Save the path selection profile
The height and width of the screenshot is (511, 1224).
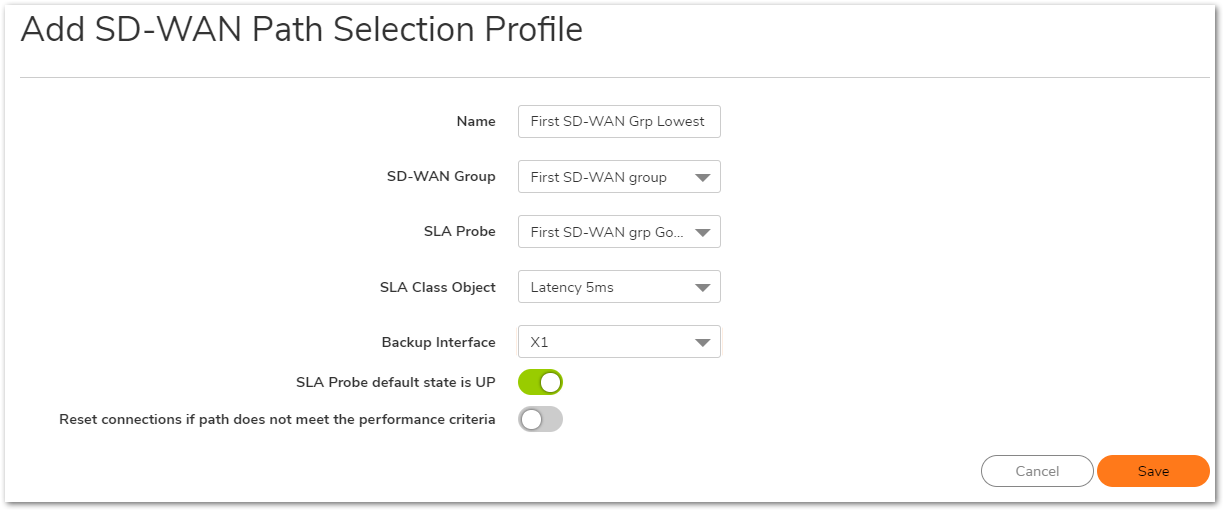(x=1152, y=471)
